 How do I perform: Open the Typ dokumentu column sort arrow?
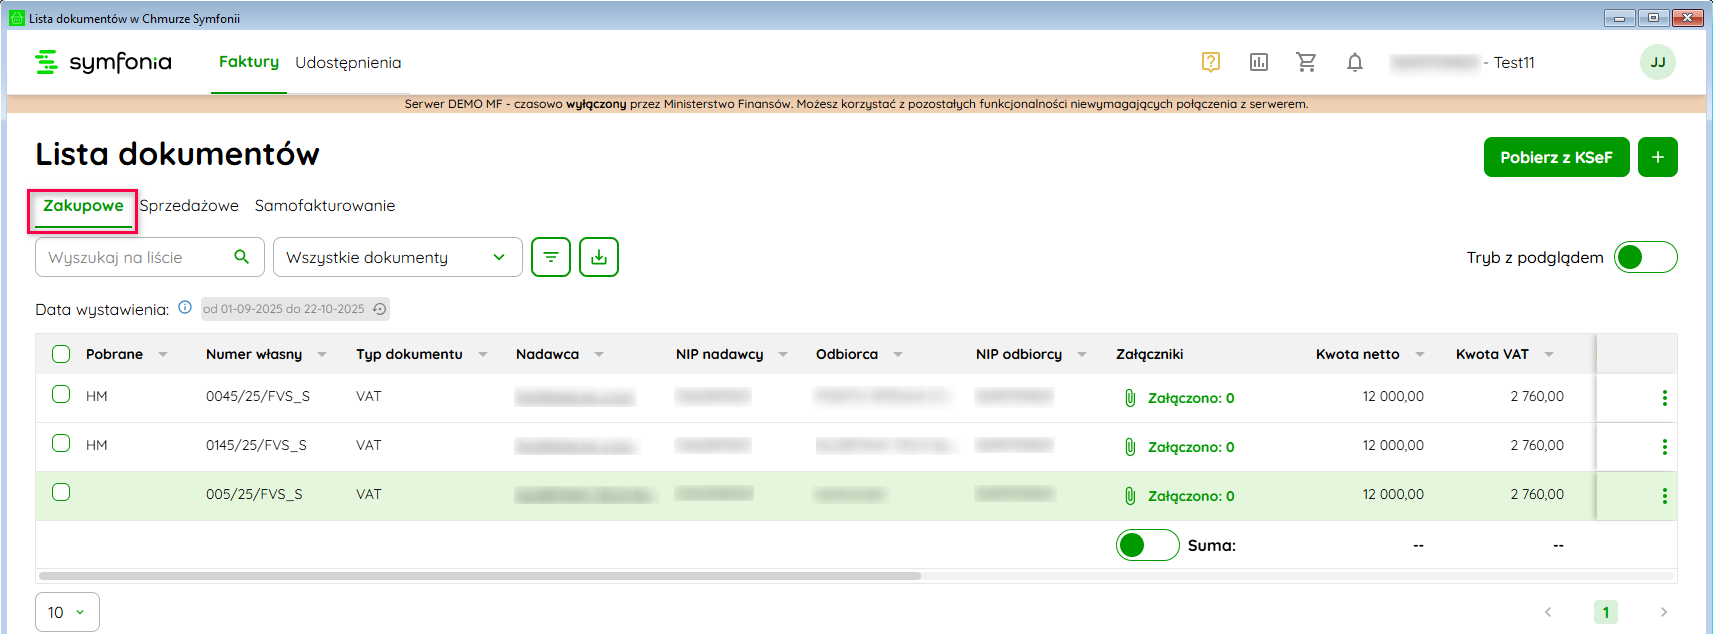pyautogui.click(x=483, y=354)
